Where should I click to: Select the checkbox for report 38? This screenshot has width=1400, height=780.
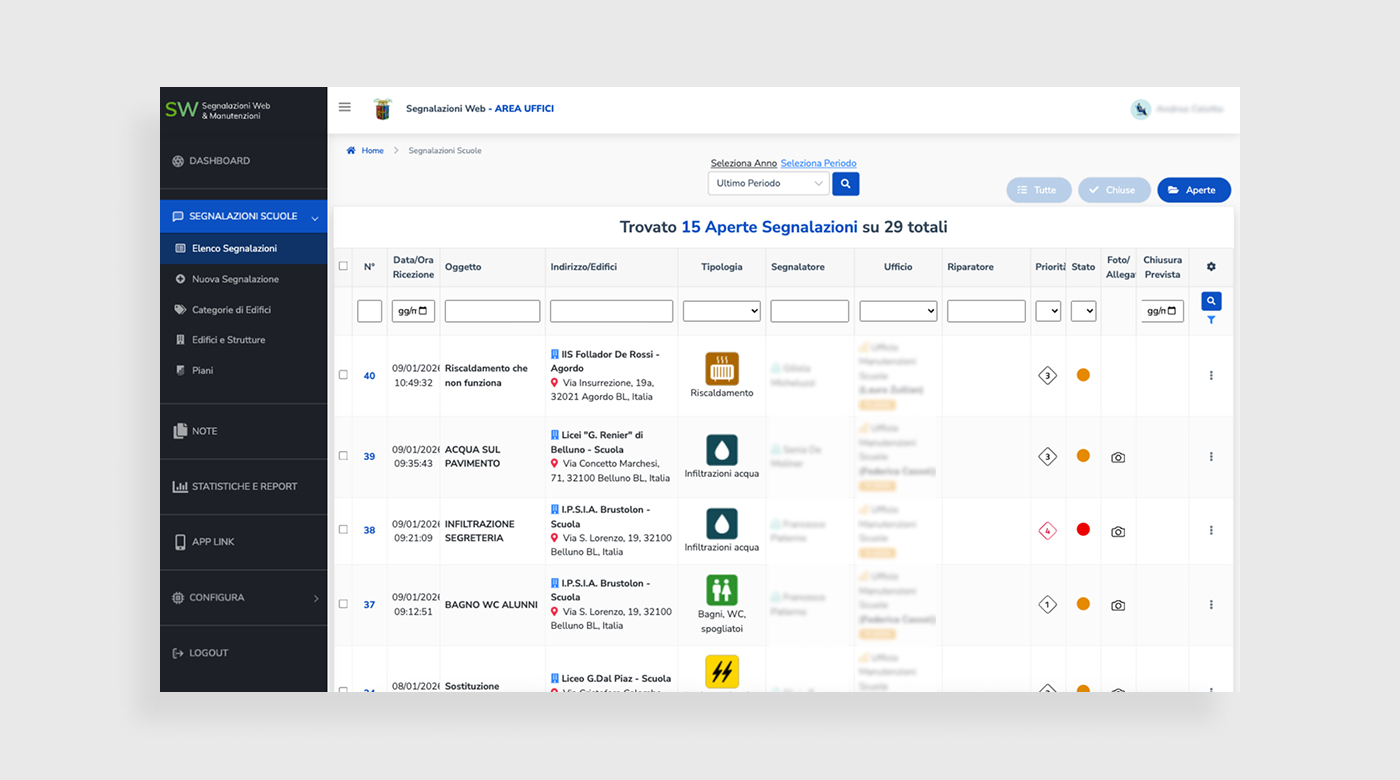coord(343,530)
